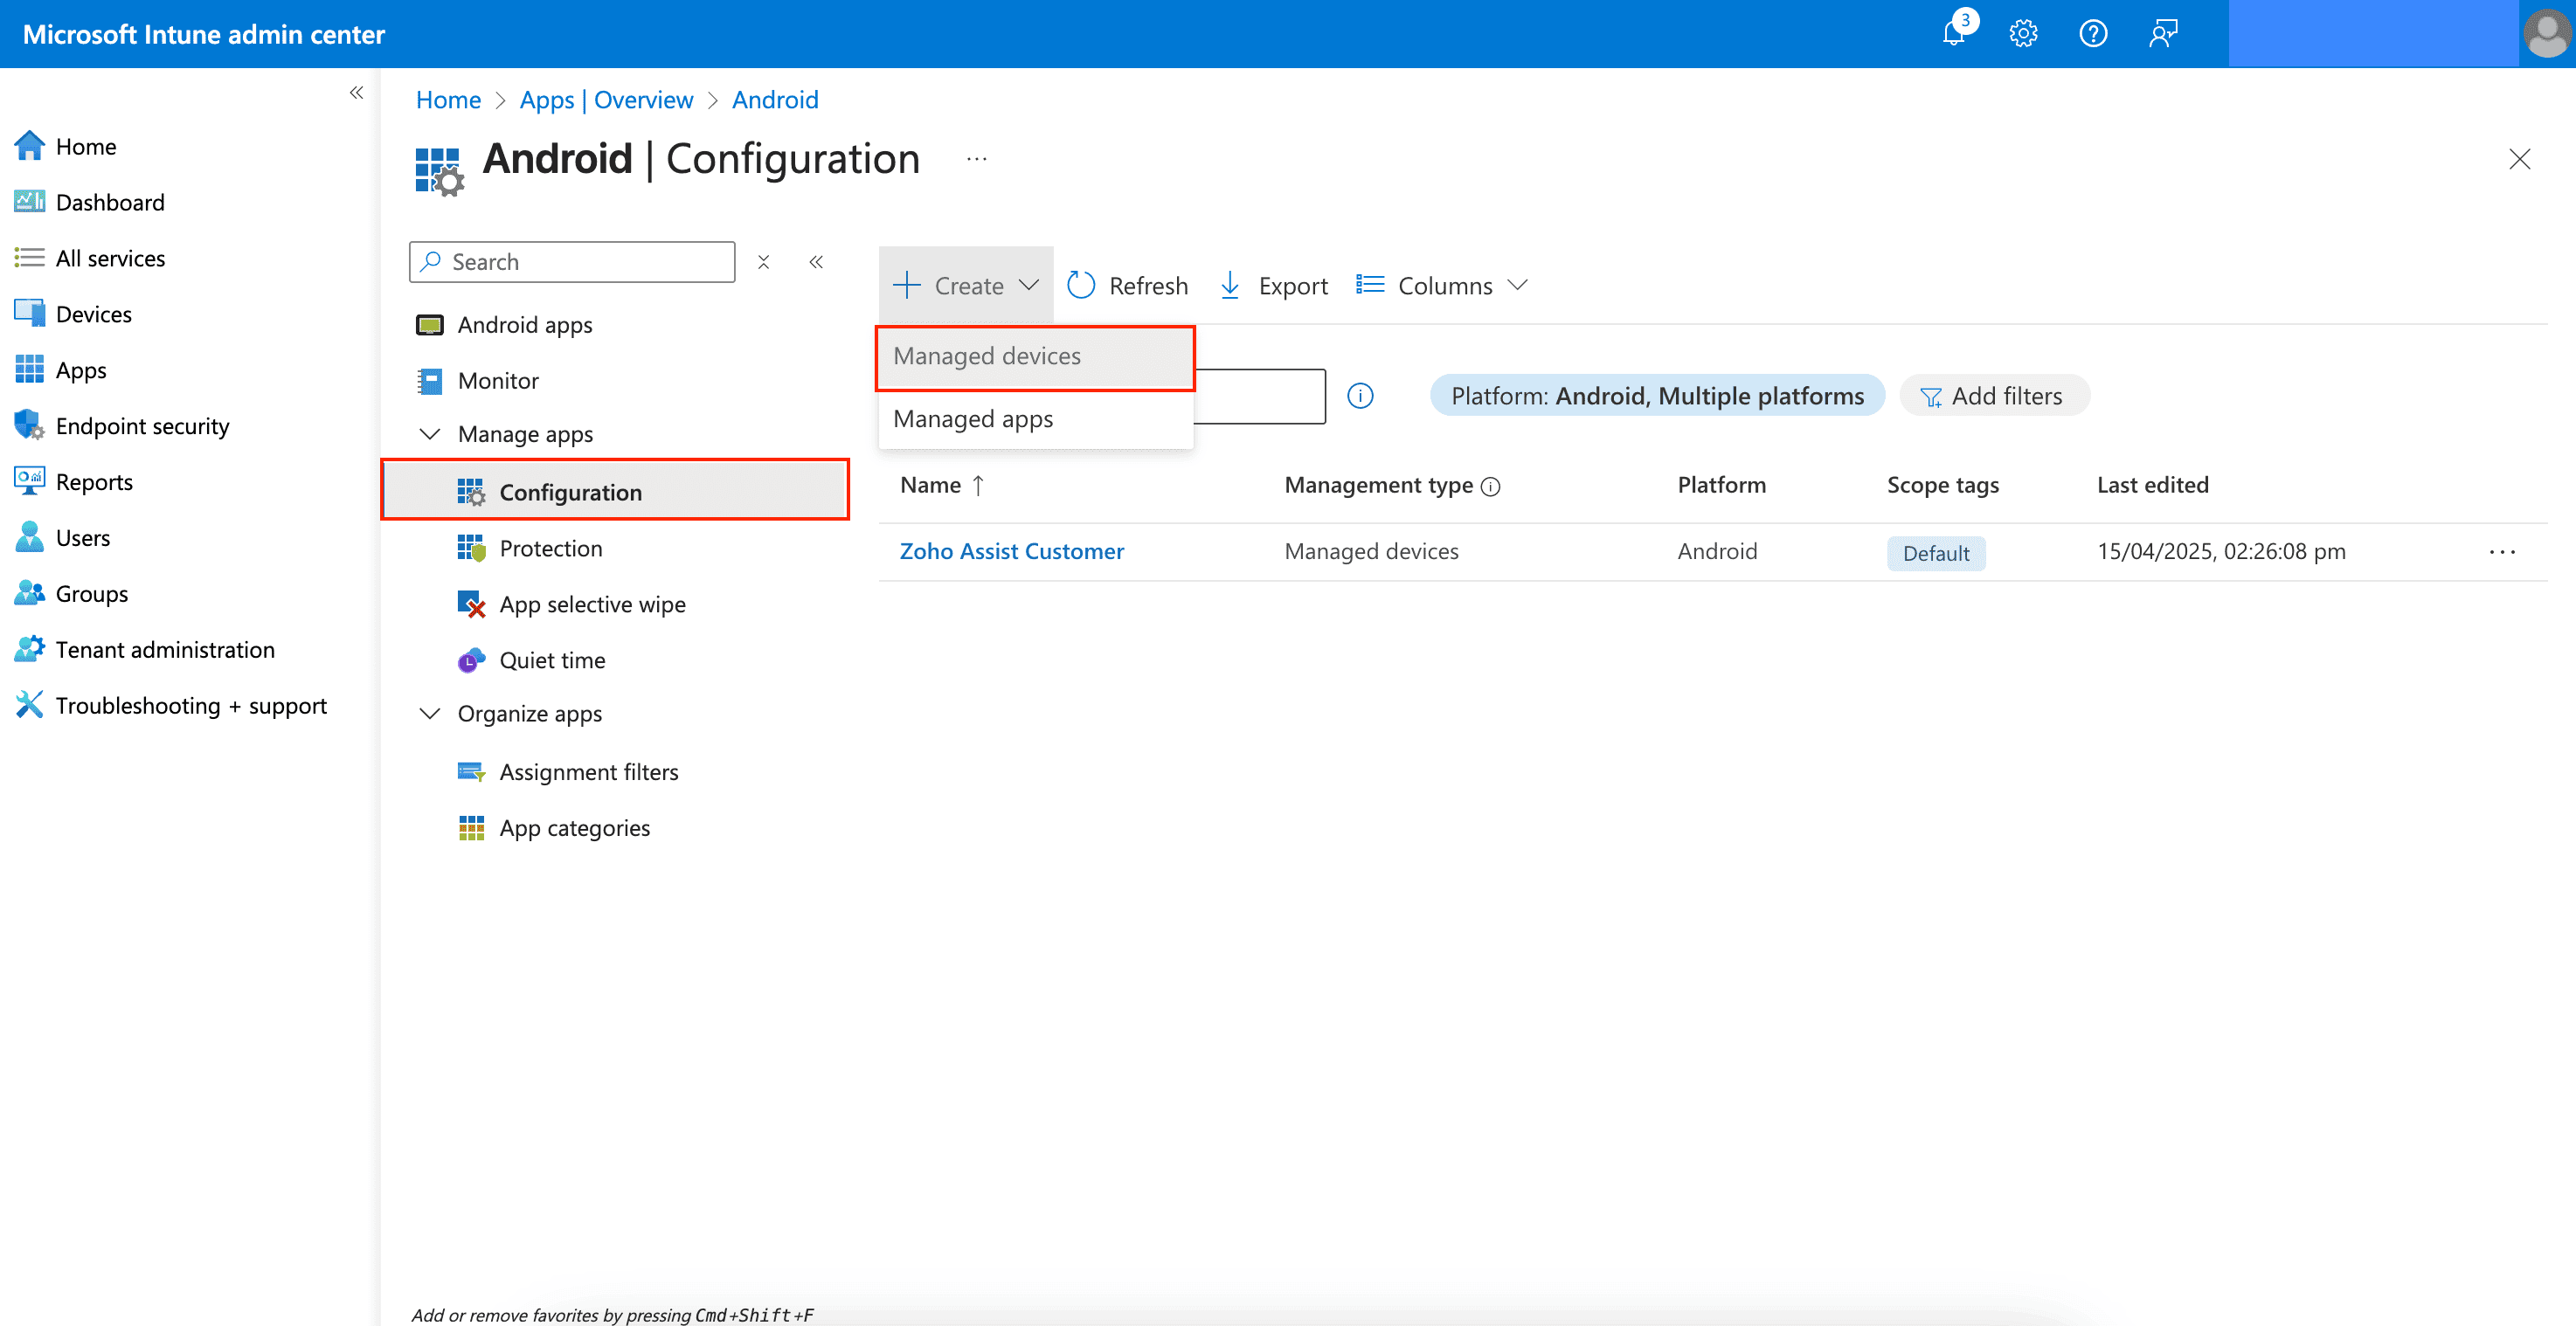The height and width of the screenshot is (1326, 2576).
Task: Click the Refresh toolbar button
Action: (1128, 286)
